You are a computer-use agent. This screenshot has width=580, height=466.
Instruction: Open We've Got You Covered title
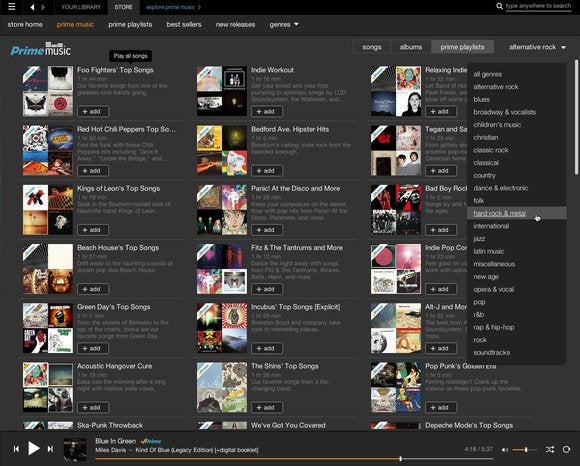point(288,425)
